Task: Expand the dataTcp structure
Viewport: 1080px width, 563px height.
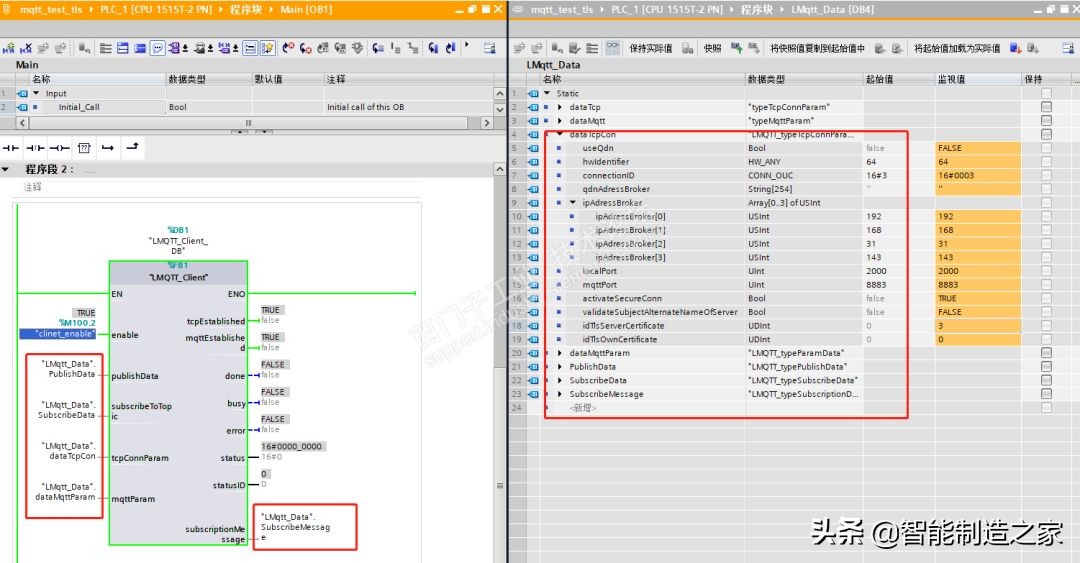Action: (560, 107)
